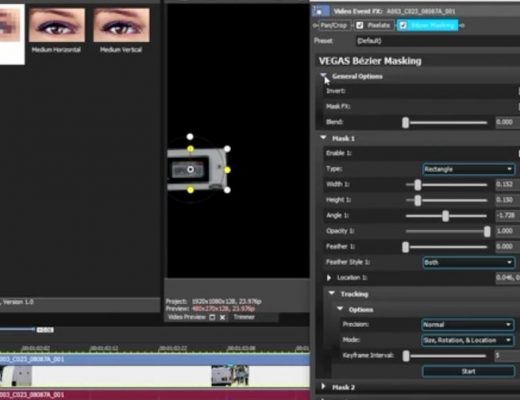520x400 pixels.
Task: Open the Pan/Crop effect in chain
Action: coord(334,25)
